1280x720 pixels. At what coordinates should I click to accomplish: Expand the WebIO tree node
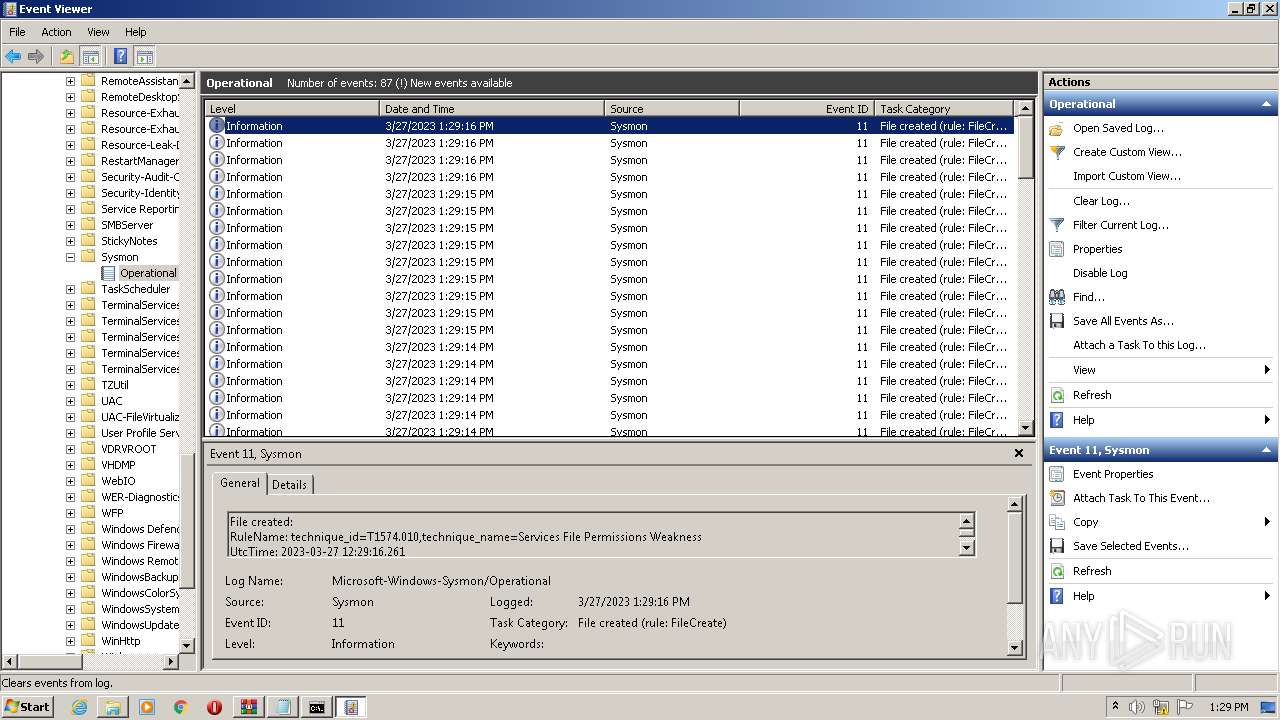[70, 481]
